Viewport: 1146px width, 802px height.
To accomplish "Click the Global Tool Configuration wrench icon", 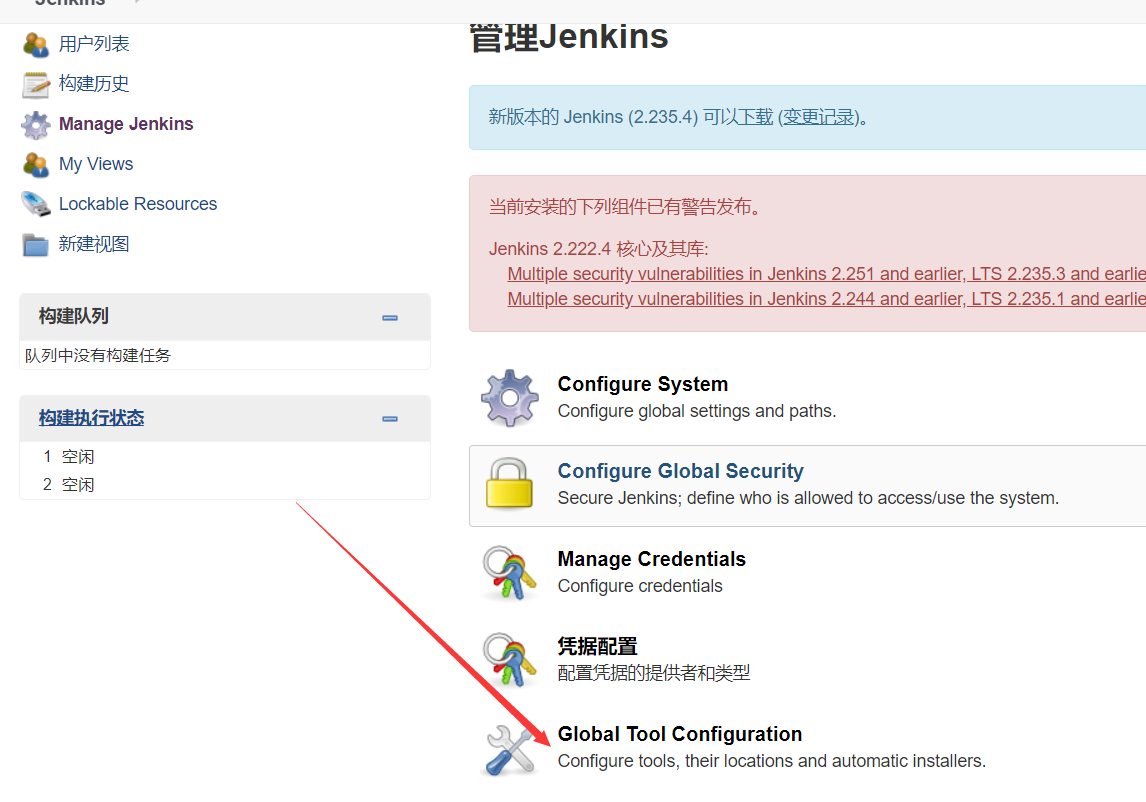I will [x=509, y=749].
